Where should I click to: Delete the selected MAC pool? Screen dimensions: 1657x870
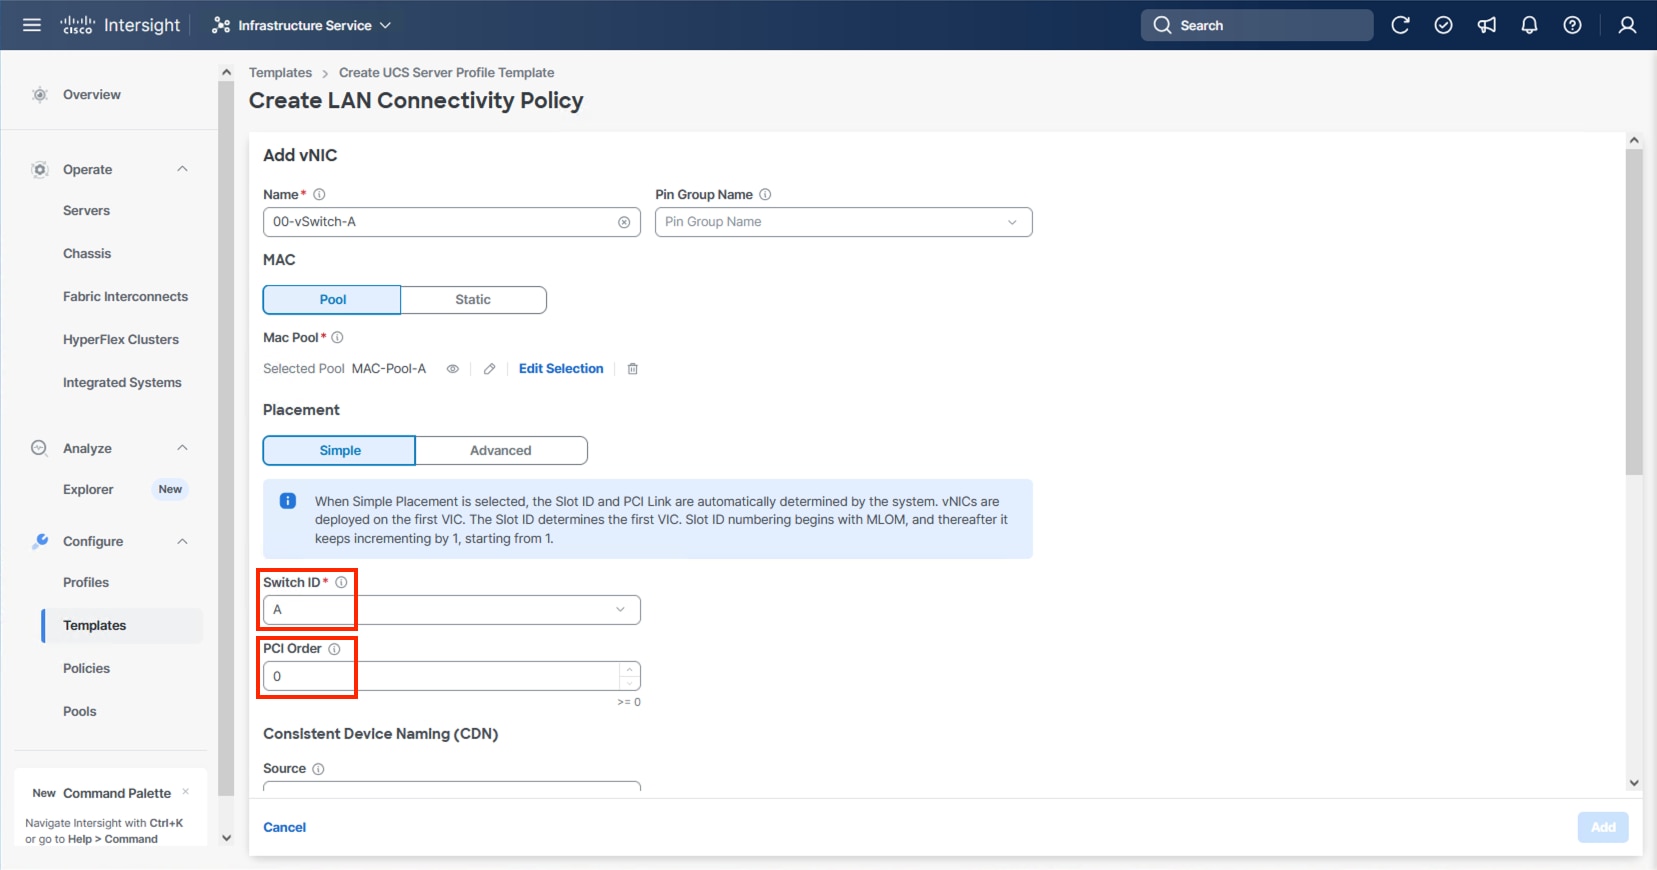click(x=632, y=369)
